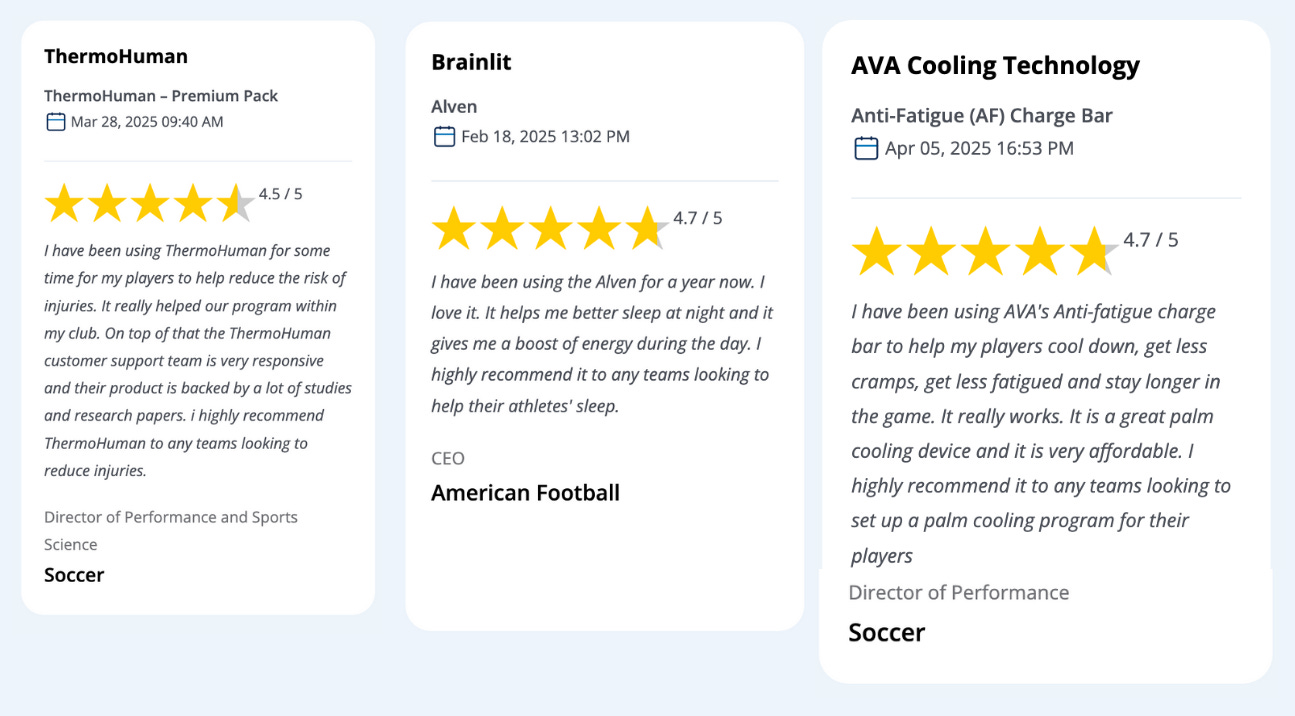
Task: Click the calendar icon on Brainlit card
Action: (x=444, y=136)
